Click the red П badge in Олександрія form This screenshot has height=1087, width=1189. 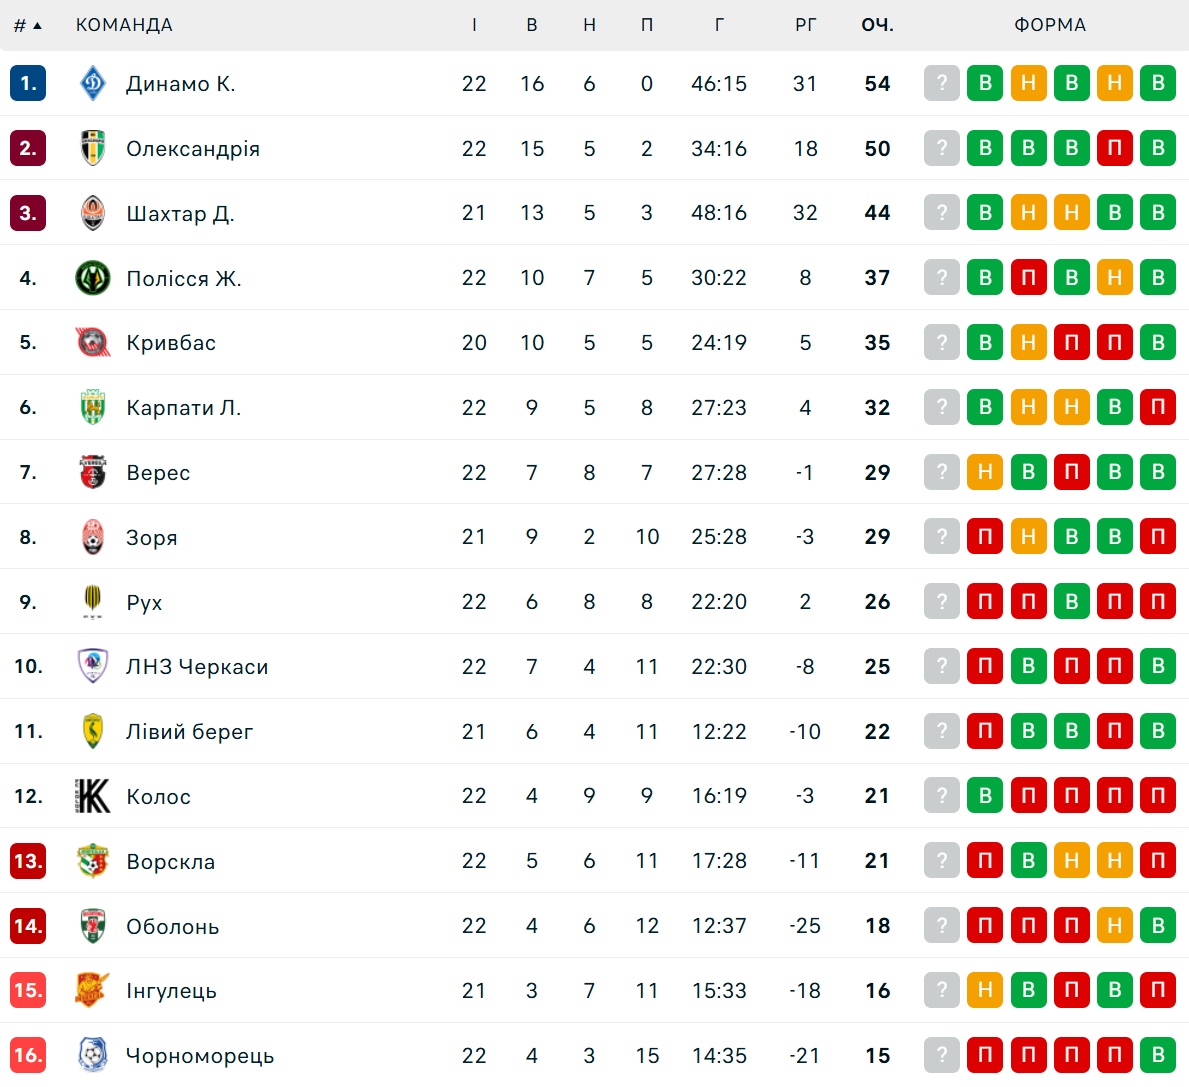pyautogui.click(x=1115, y=148)
